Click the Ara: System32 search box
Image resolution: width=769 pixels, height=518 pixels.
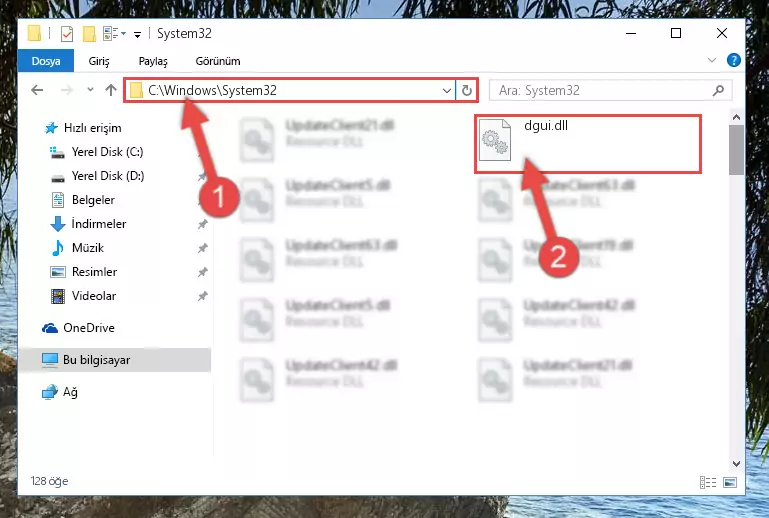610,90
